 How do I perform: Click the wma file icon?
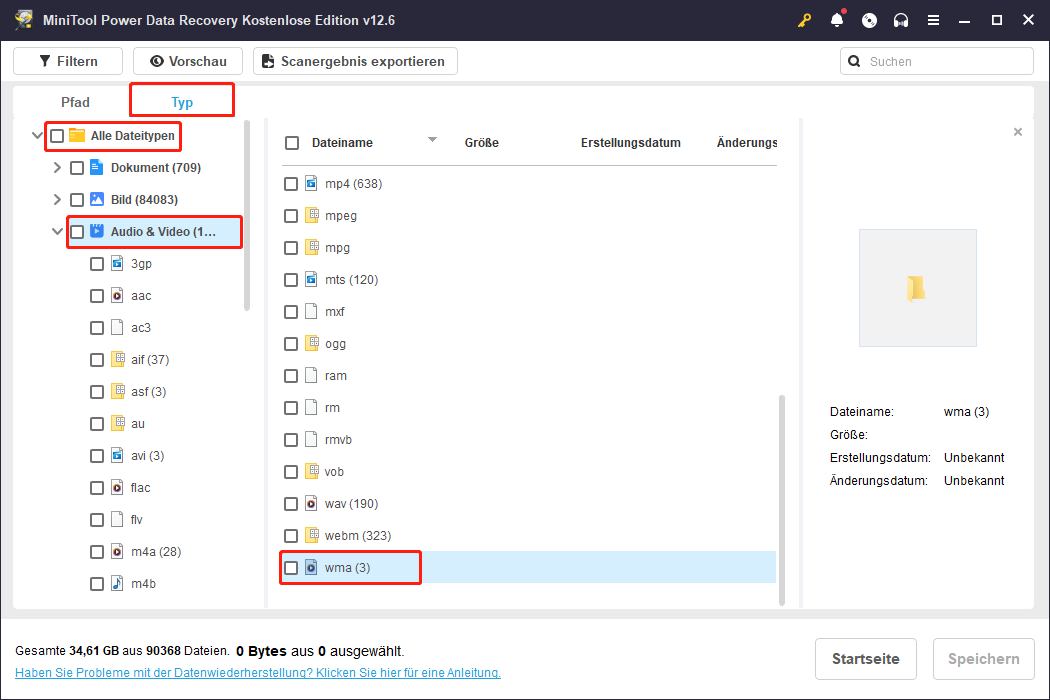[311, 568]
